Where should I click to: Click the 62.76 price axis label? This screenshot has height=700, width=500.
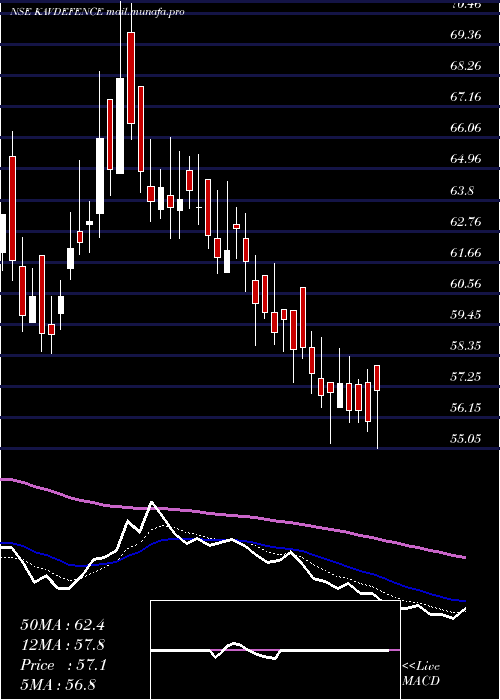point(466,222)
